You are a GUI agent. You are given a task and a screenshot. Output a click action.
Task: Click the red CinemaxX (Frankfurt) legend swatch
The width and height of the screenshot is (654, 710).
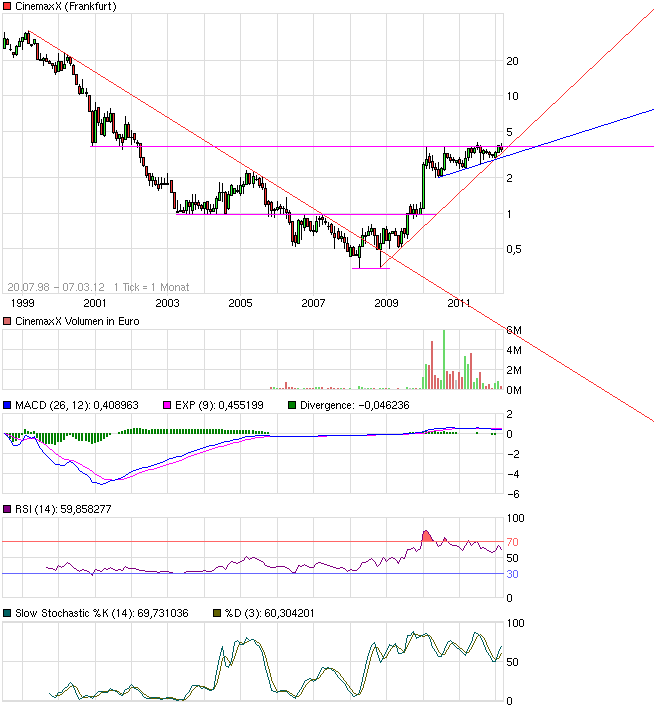[7, 9]
